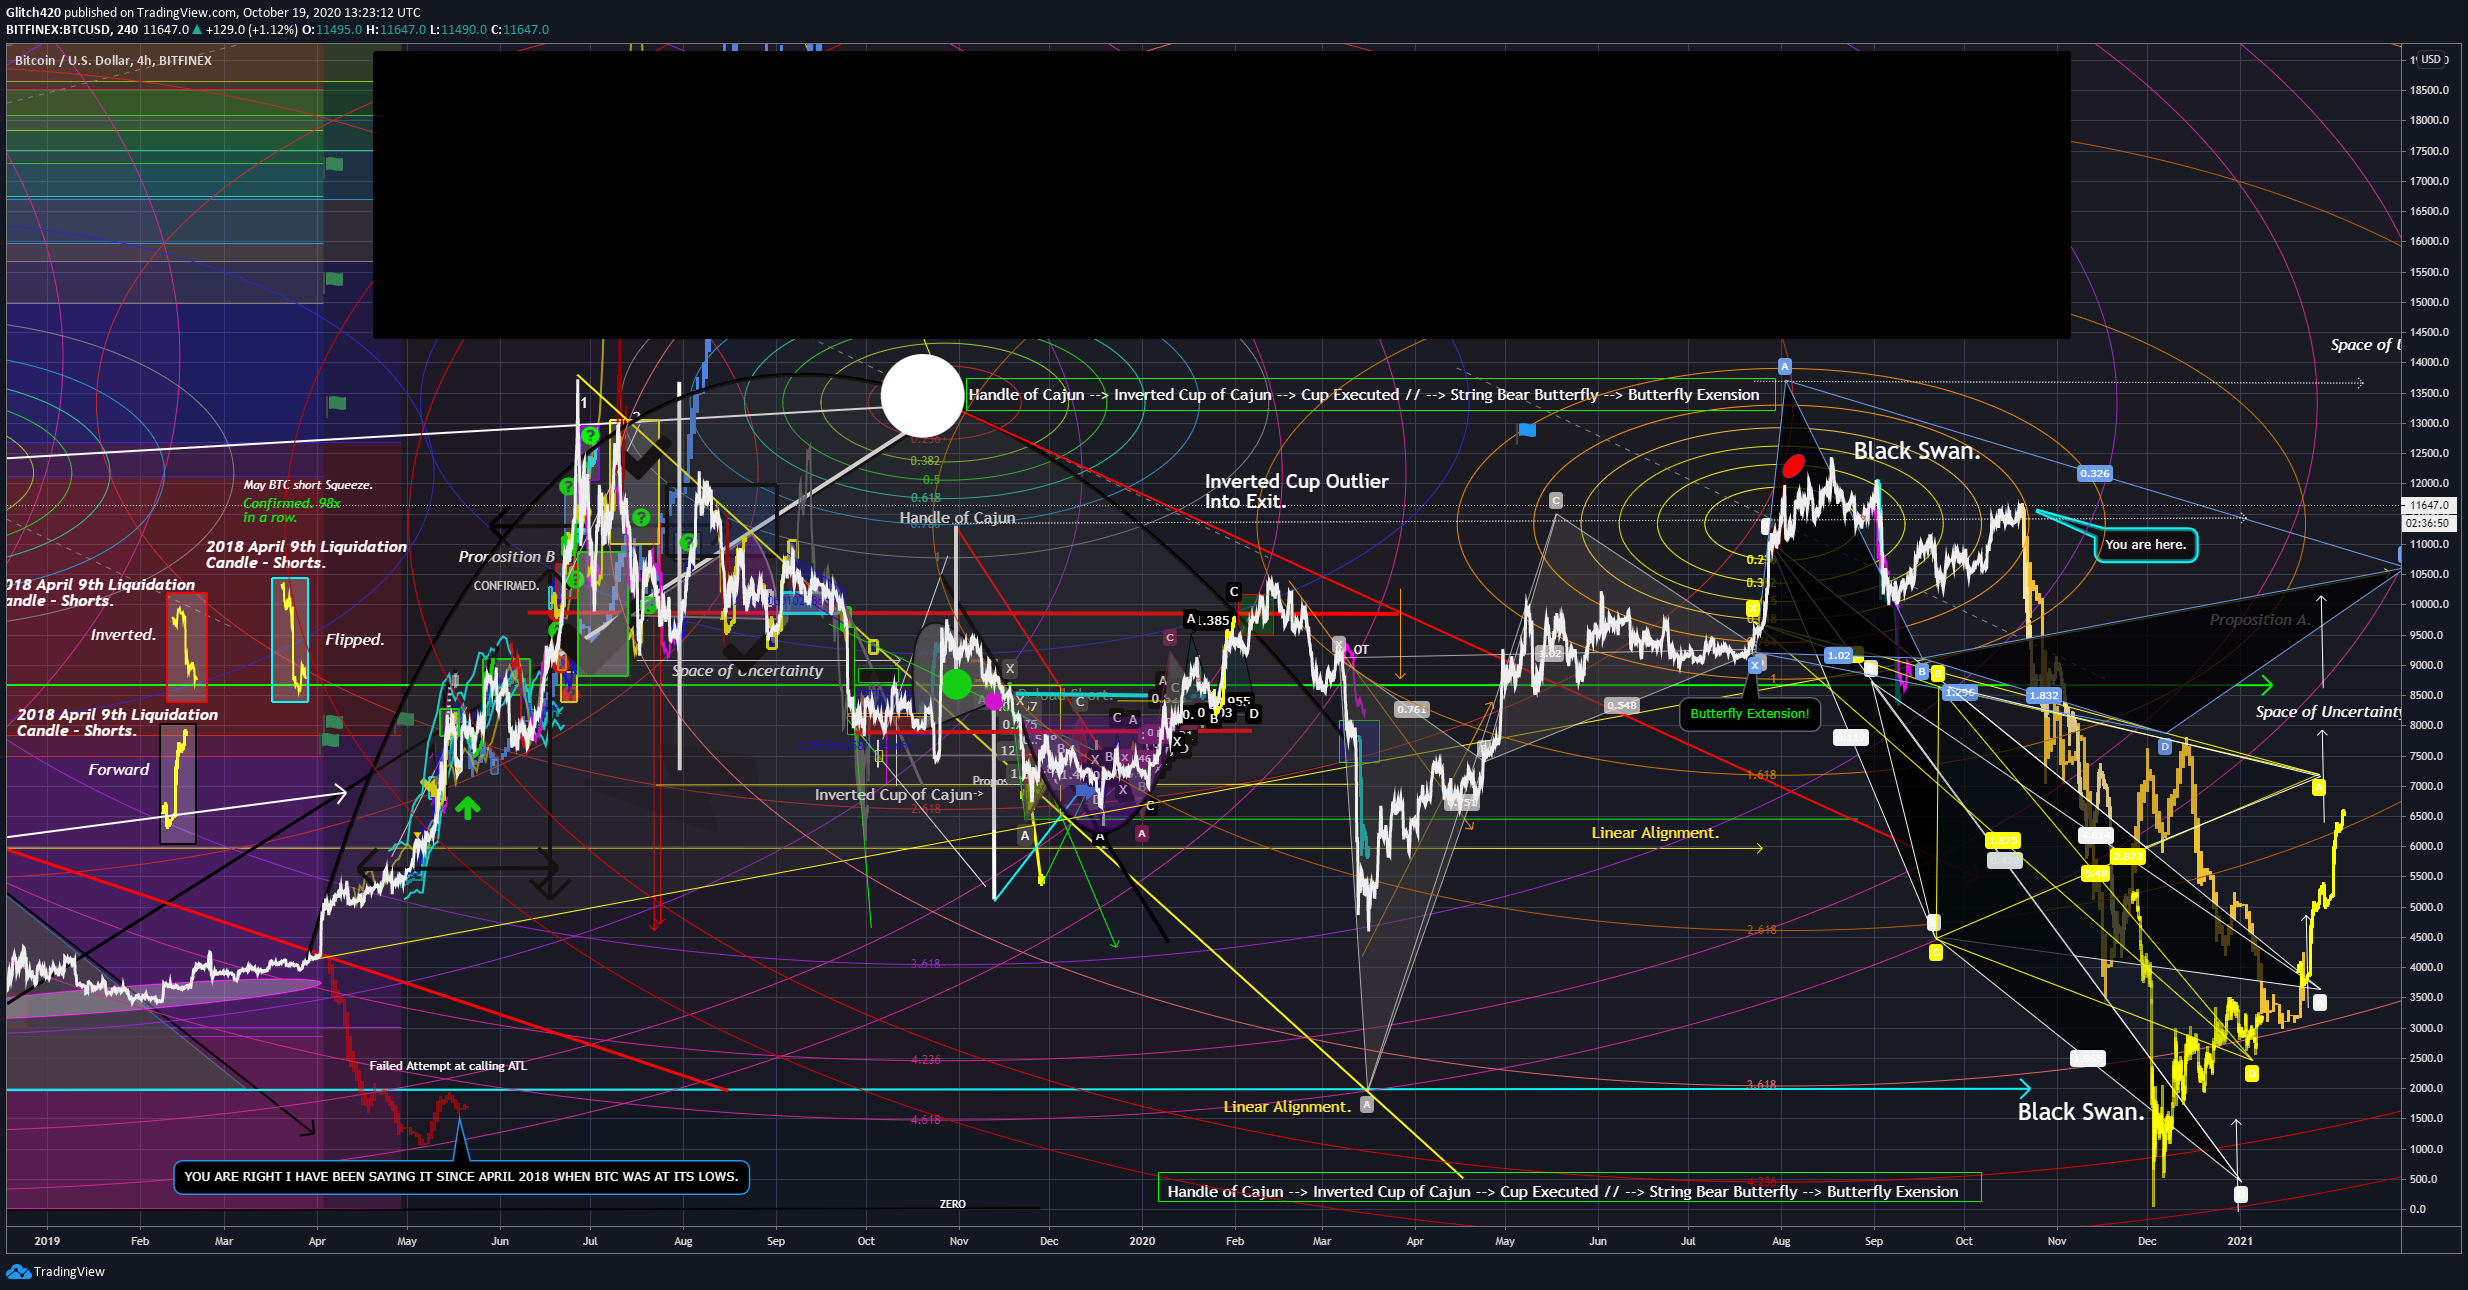Screen dimensions: 2468x1290
Task: Select the 'Inverted Cup of Cajun->' label
Action: pyautogui.click(x=898, y=794)
